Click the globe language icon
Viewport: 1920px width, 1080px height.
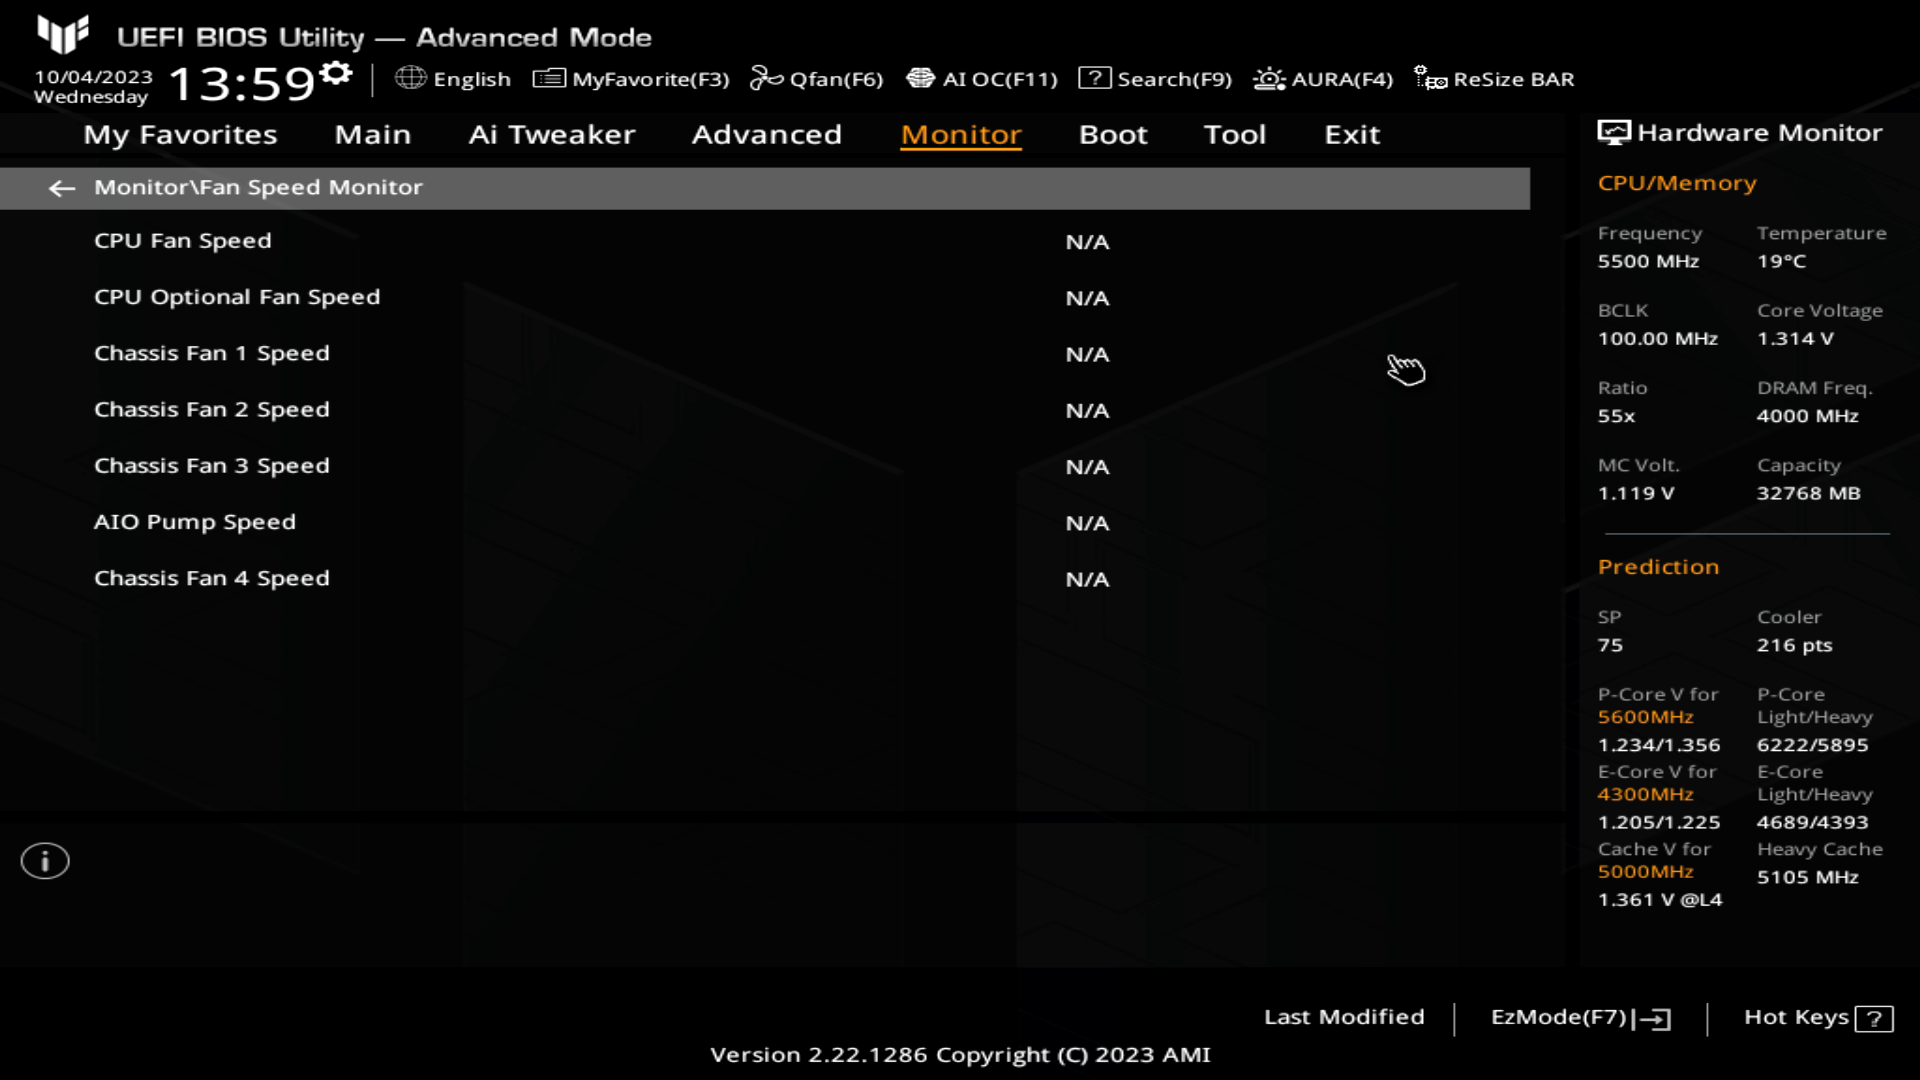(411, 78)
